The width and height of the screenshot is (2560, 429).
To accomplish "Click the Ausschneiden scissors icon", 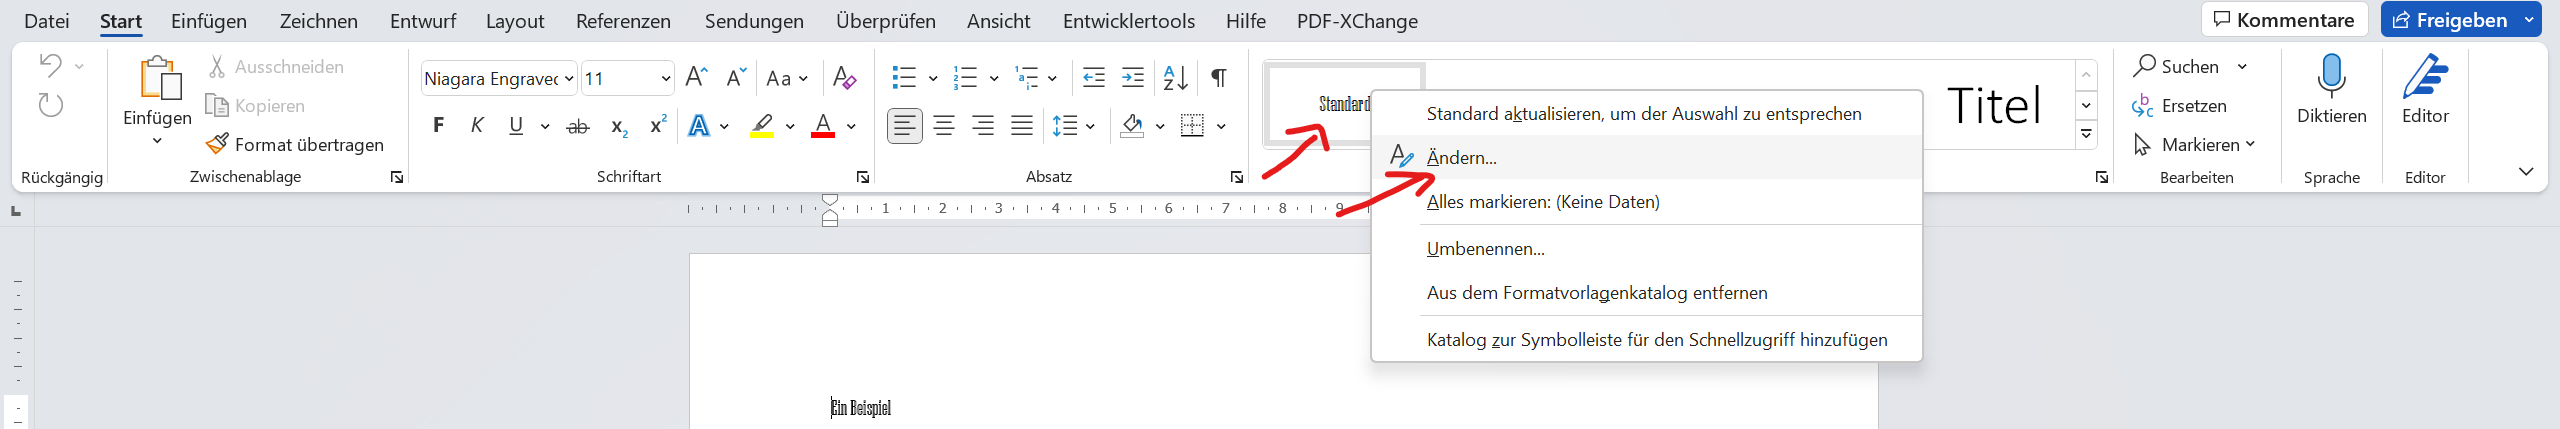I will pos(217,67).
